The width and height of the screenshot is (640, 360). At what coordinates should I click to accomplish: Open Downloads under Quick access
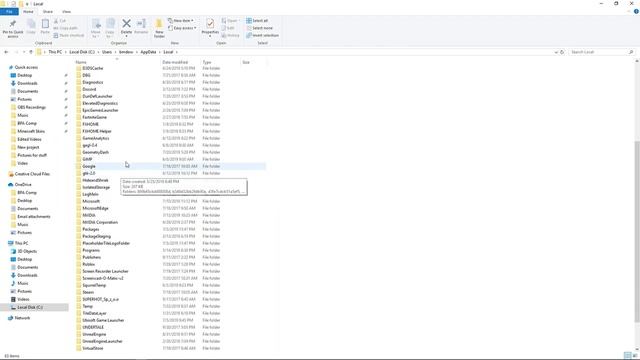pos(27,83)
